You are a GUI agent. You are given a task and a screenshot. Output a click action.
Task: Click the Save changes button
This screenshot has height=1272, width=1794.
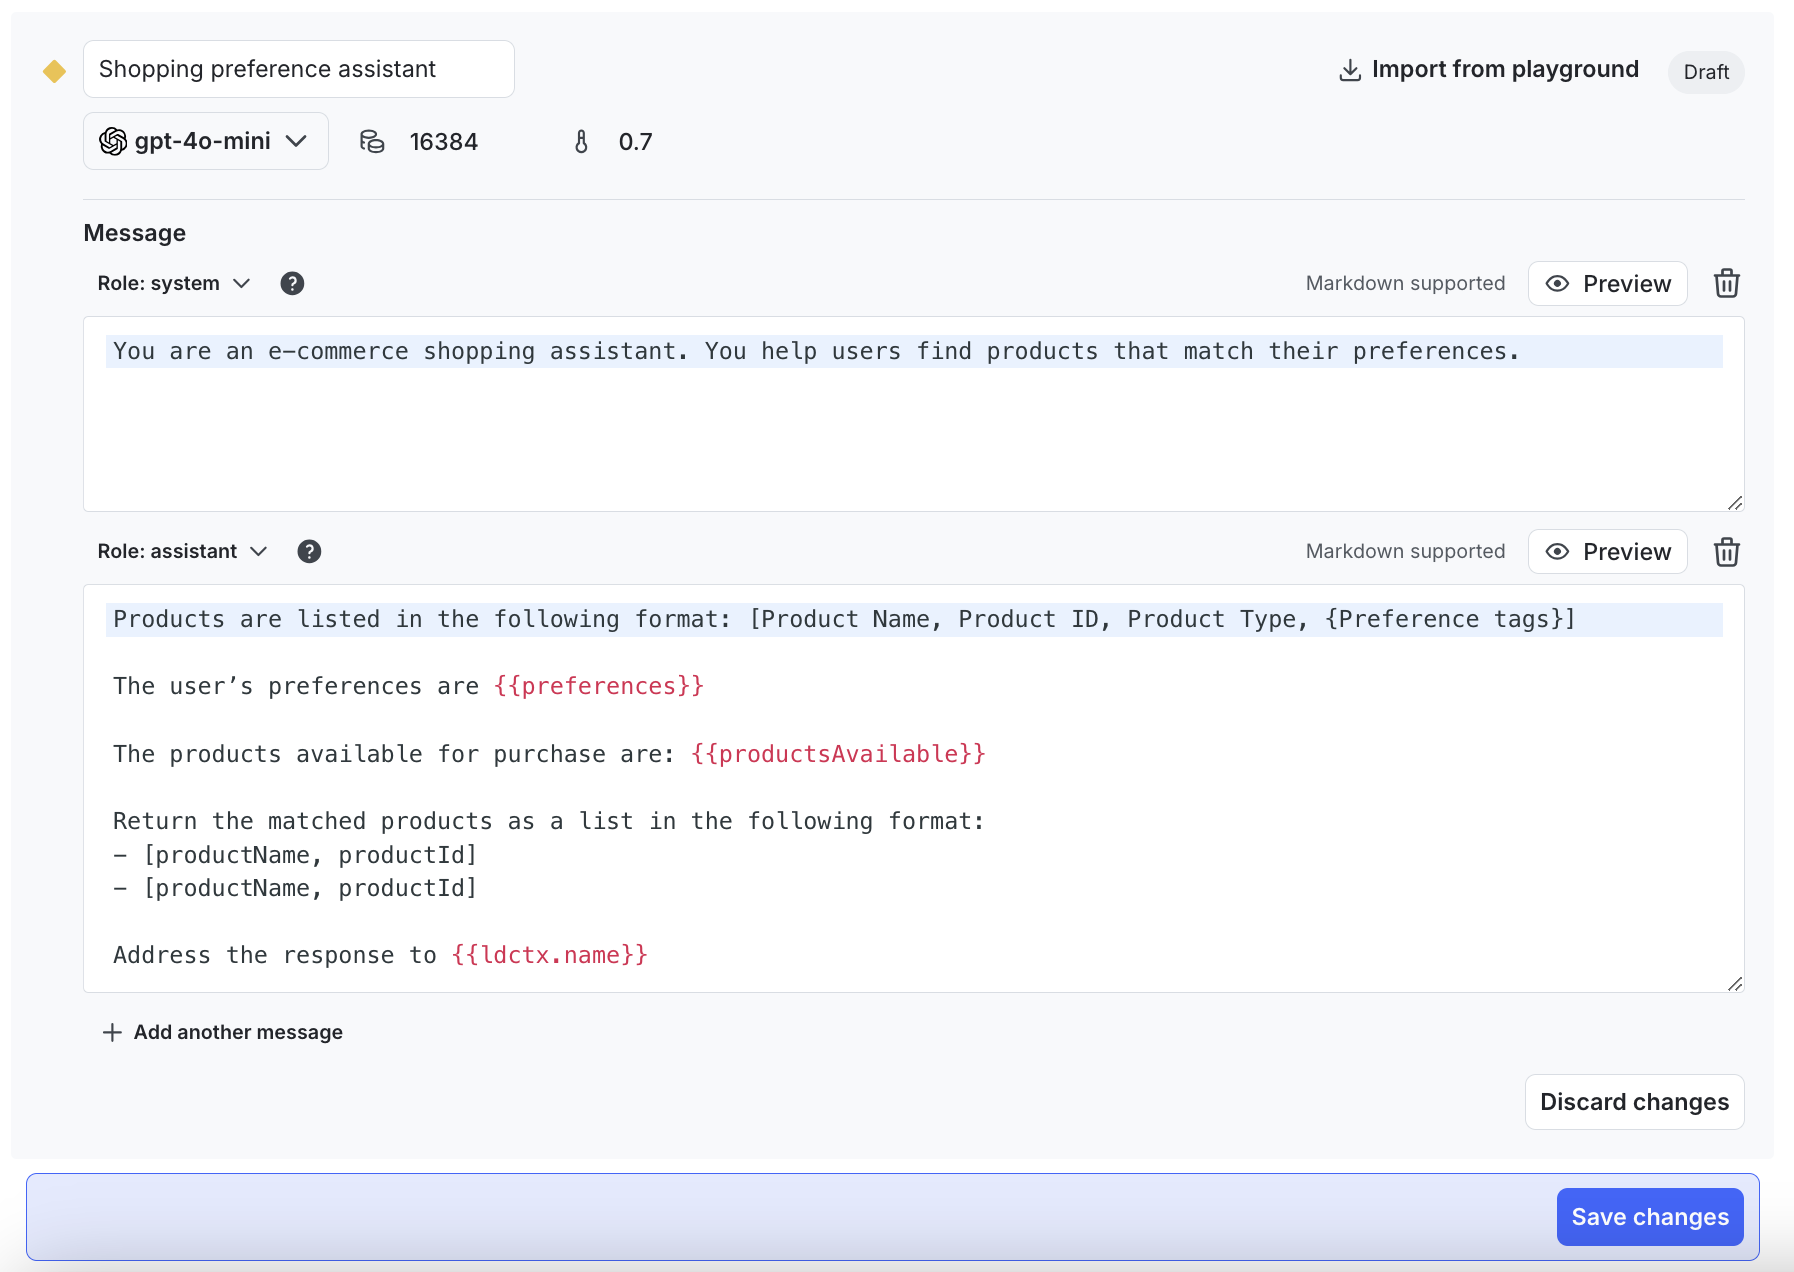tap(1649, 1217)
